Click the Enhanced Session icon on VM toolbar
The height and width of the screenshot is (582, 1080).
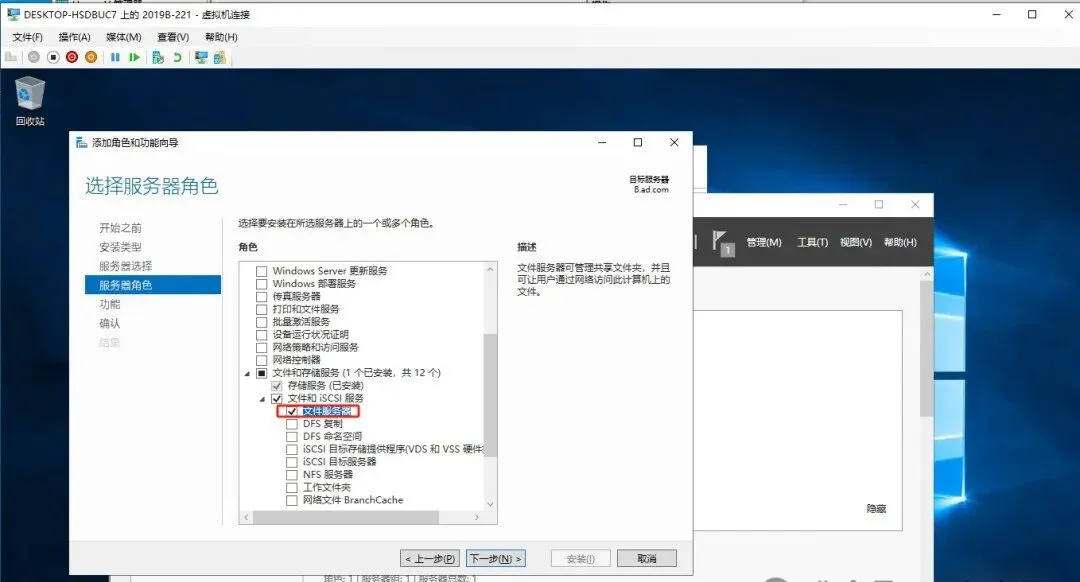click(x=201, y=57)
